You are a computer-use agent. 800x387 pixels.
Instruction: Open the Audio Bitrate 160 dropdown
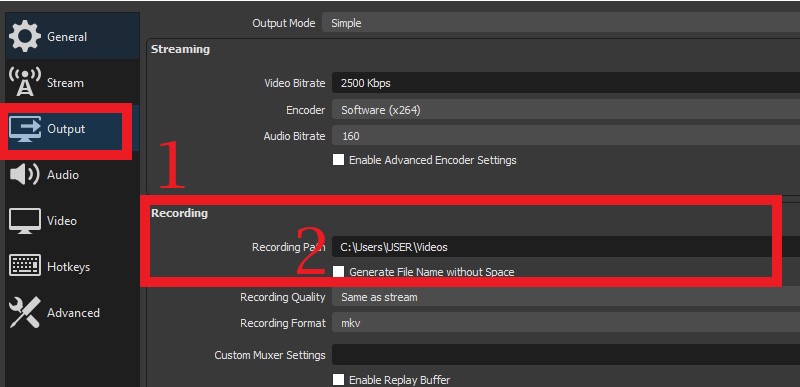click(566, 136)
